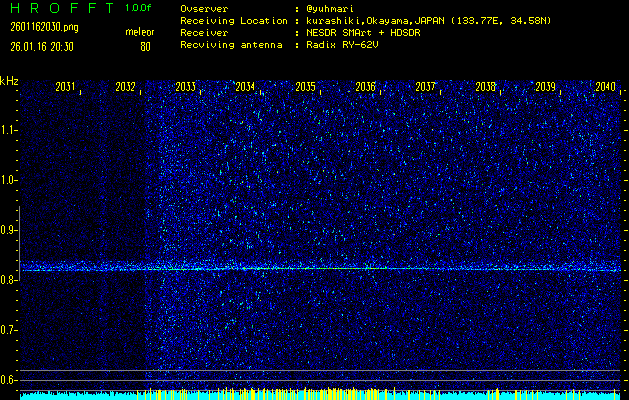Click the 2035 time marker
Screen dimensions: 629x400
pyautogui.click(x=305, y=88)
